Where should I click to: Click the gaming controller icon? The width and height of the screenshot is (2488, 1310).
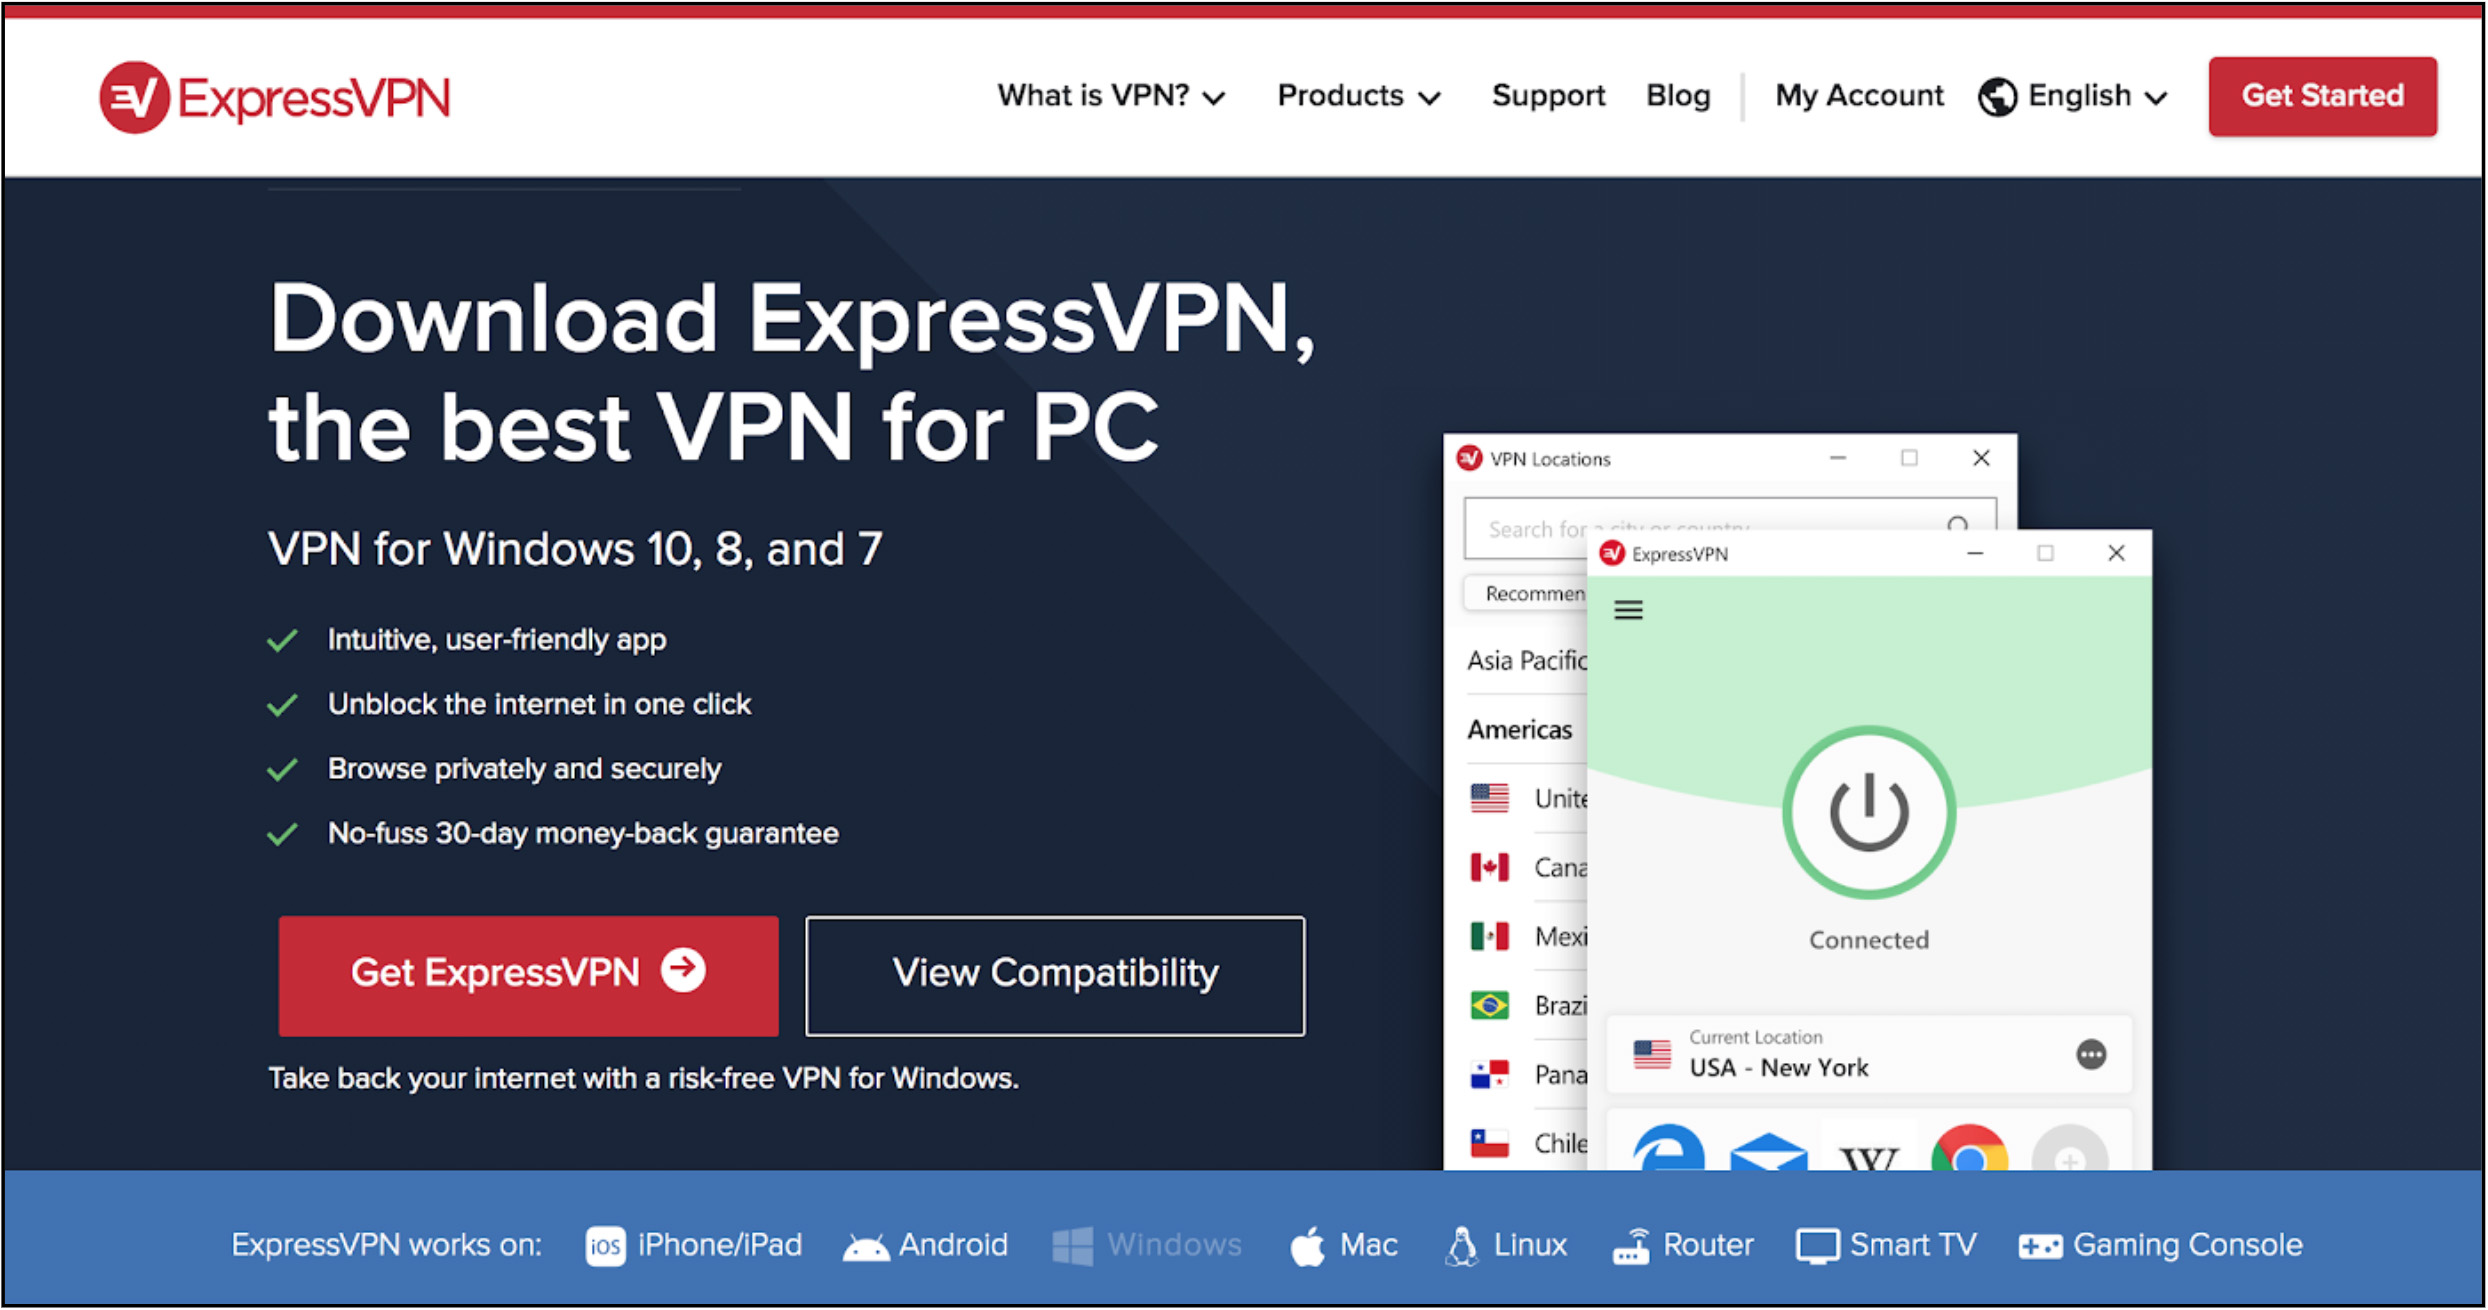click(2040, 1247)
